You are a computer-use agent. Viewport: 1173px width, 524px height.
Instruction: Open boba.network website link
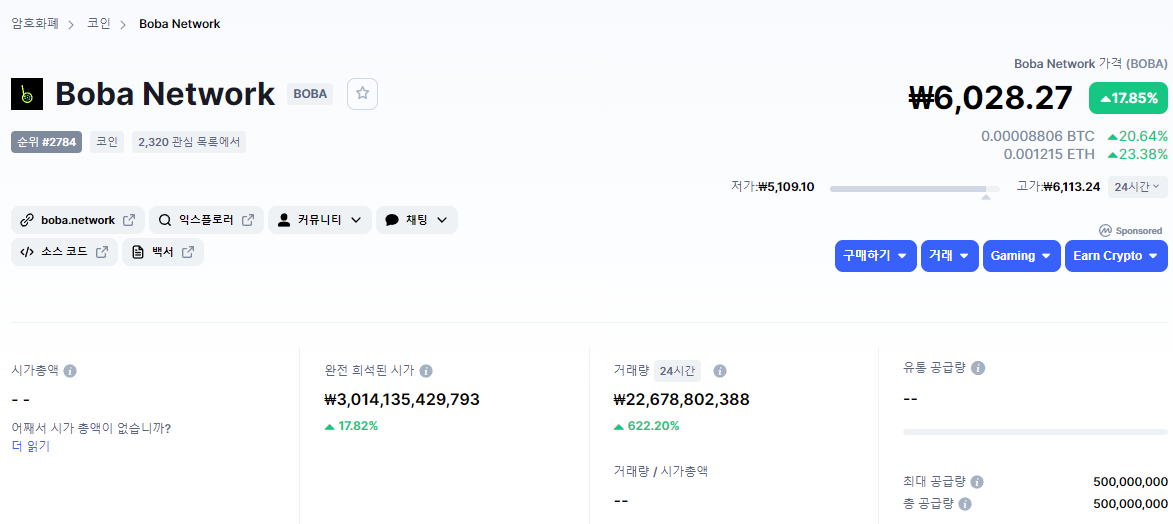click(x=78, y=220)
